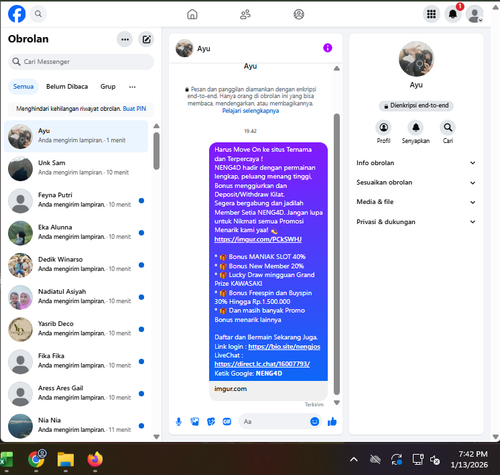Record a voice clip with microphone icon
Viewport: 500px width, 475px height.
179,422
